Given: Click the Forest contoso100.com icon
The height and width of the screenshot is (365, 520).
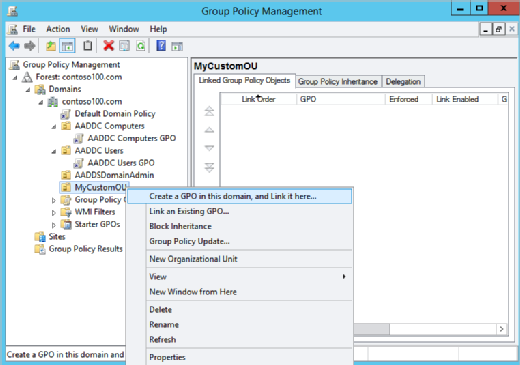Looking at the screenshot, I should [x=27, y=77].
